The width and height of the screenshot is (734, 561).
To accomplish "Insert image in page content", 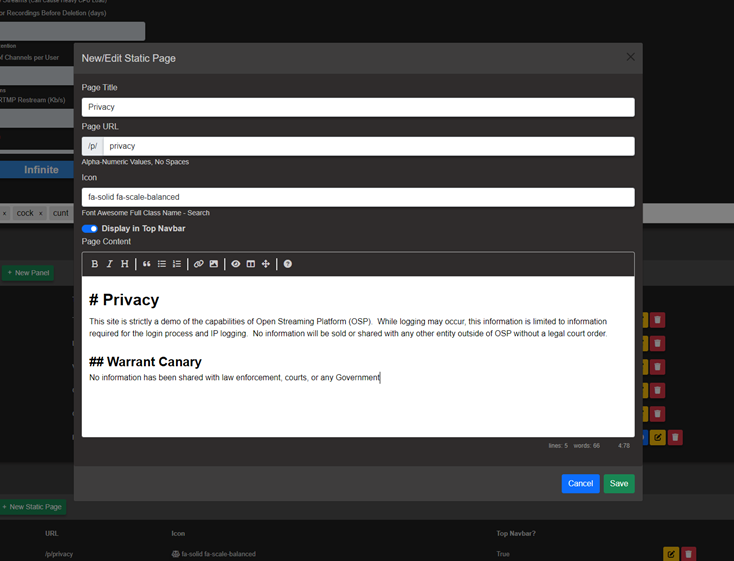I will (213, 264).
